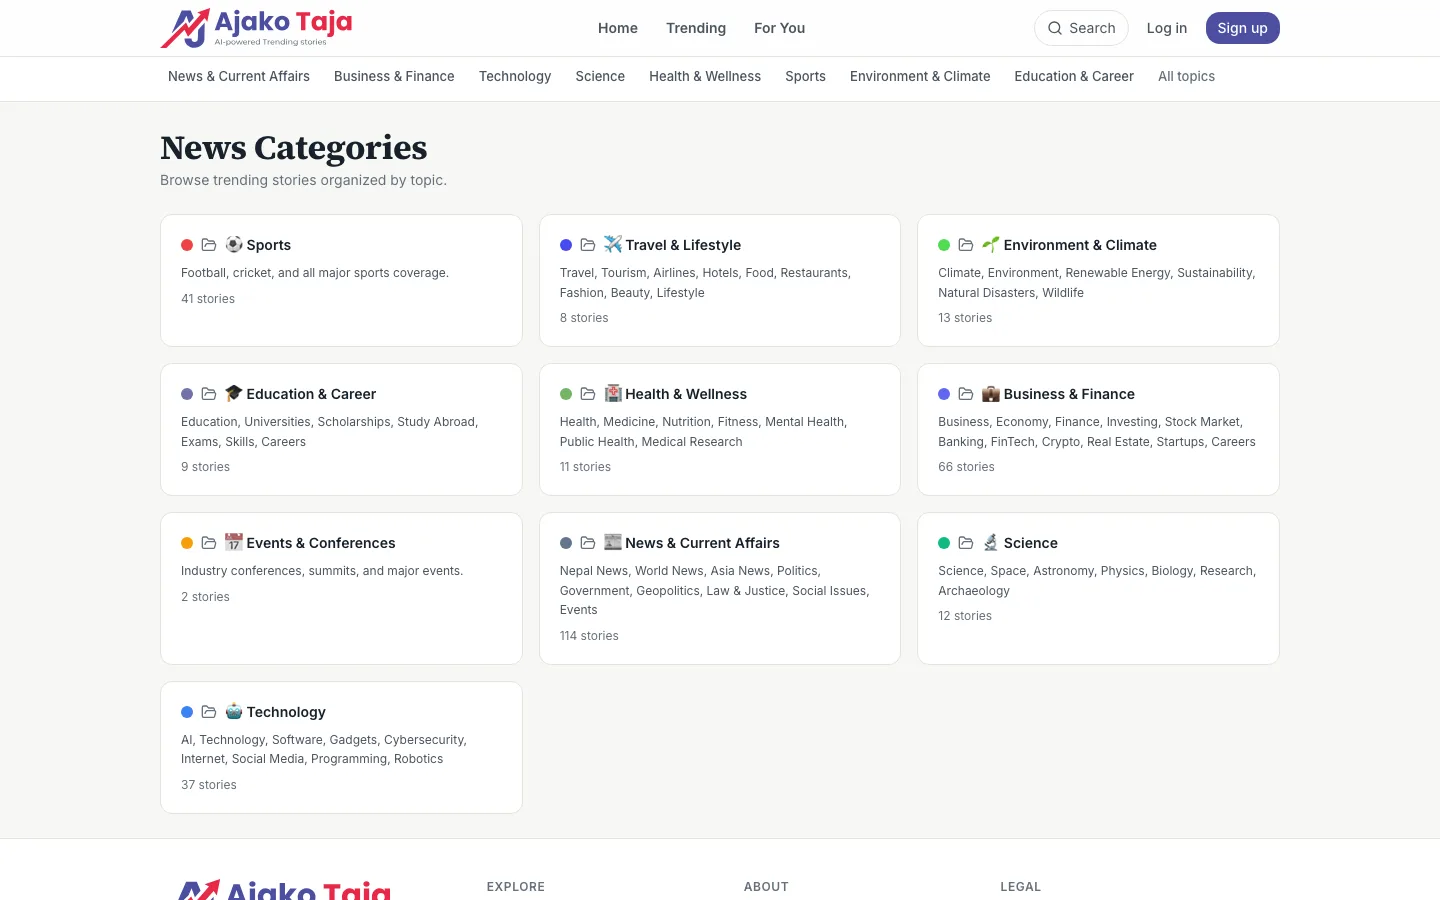Open the Home nav item
Viewport: 1440px width, 900px height.
pyautogui.click(x=618, y=28)
